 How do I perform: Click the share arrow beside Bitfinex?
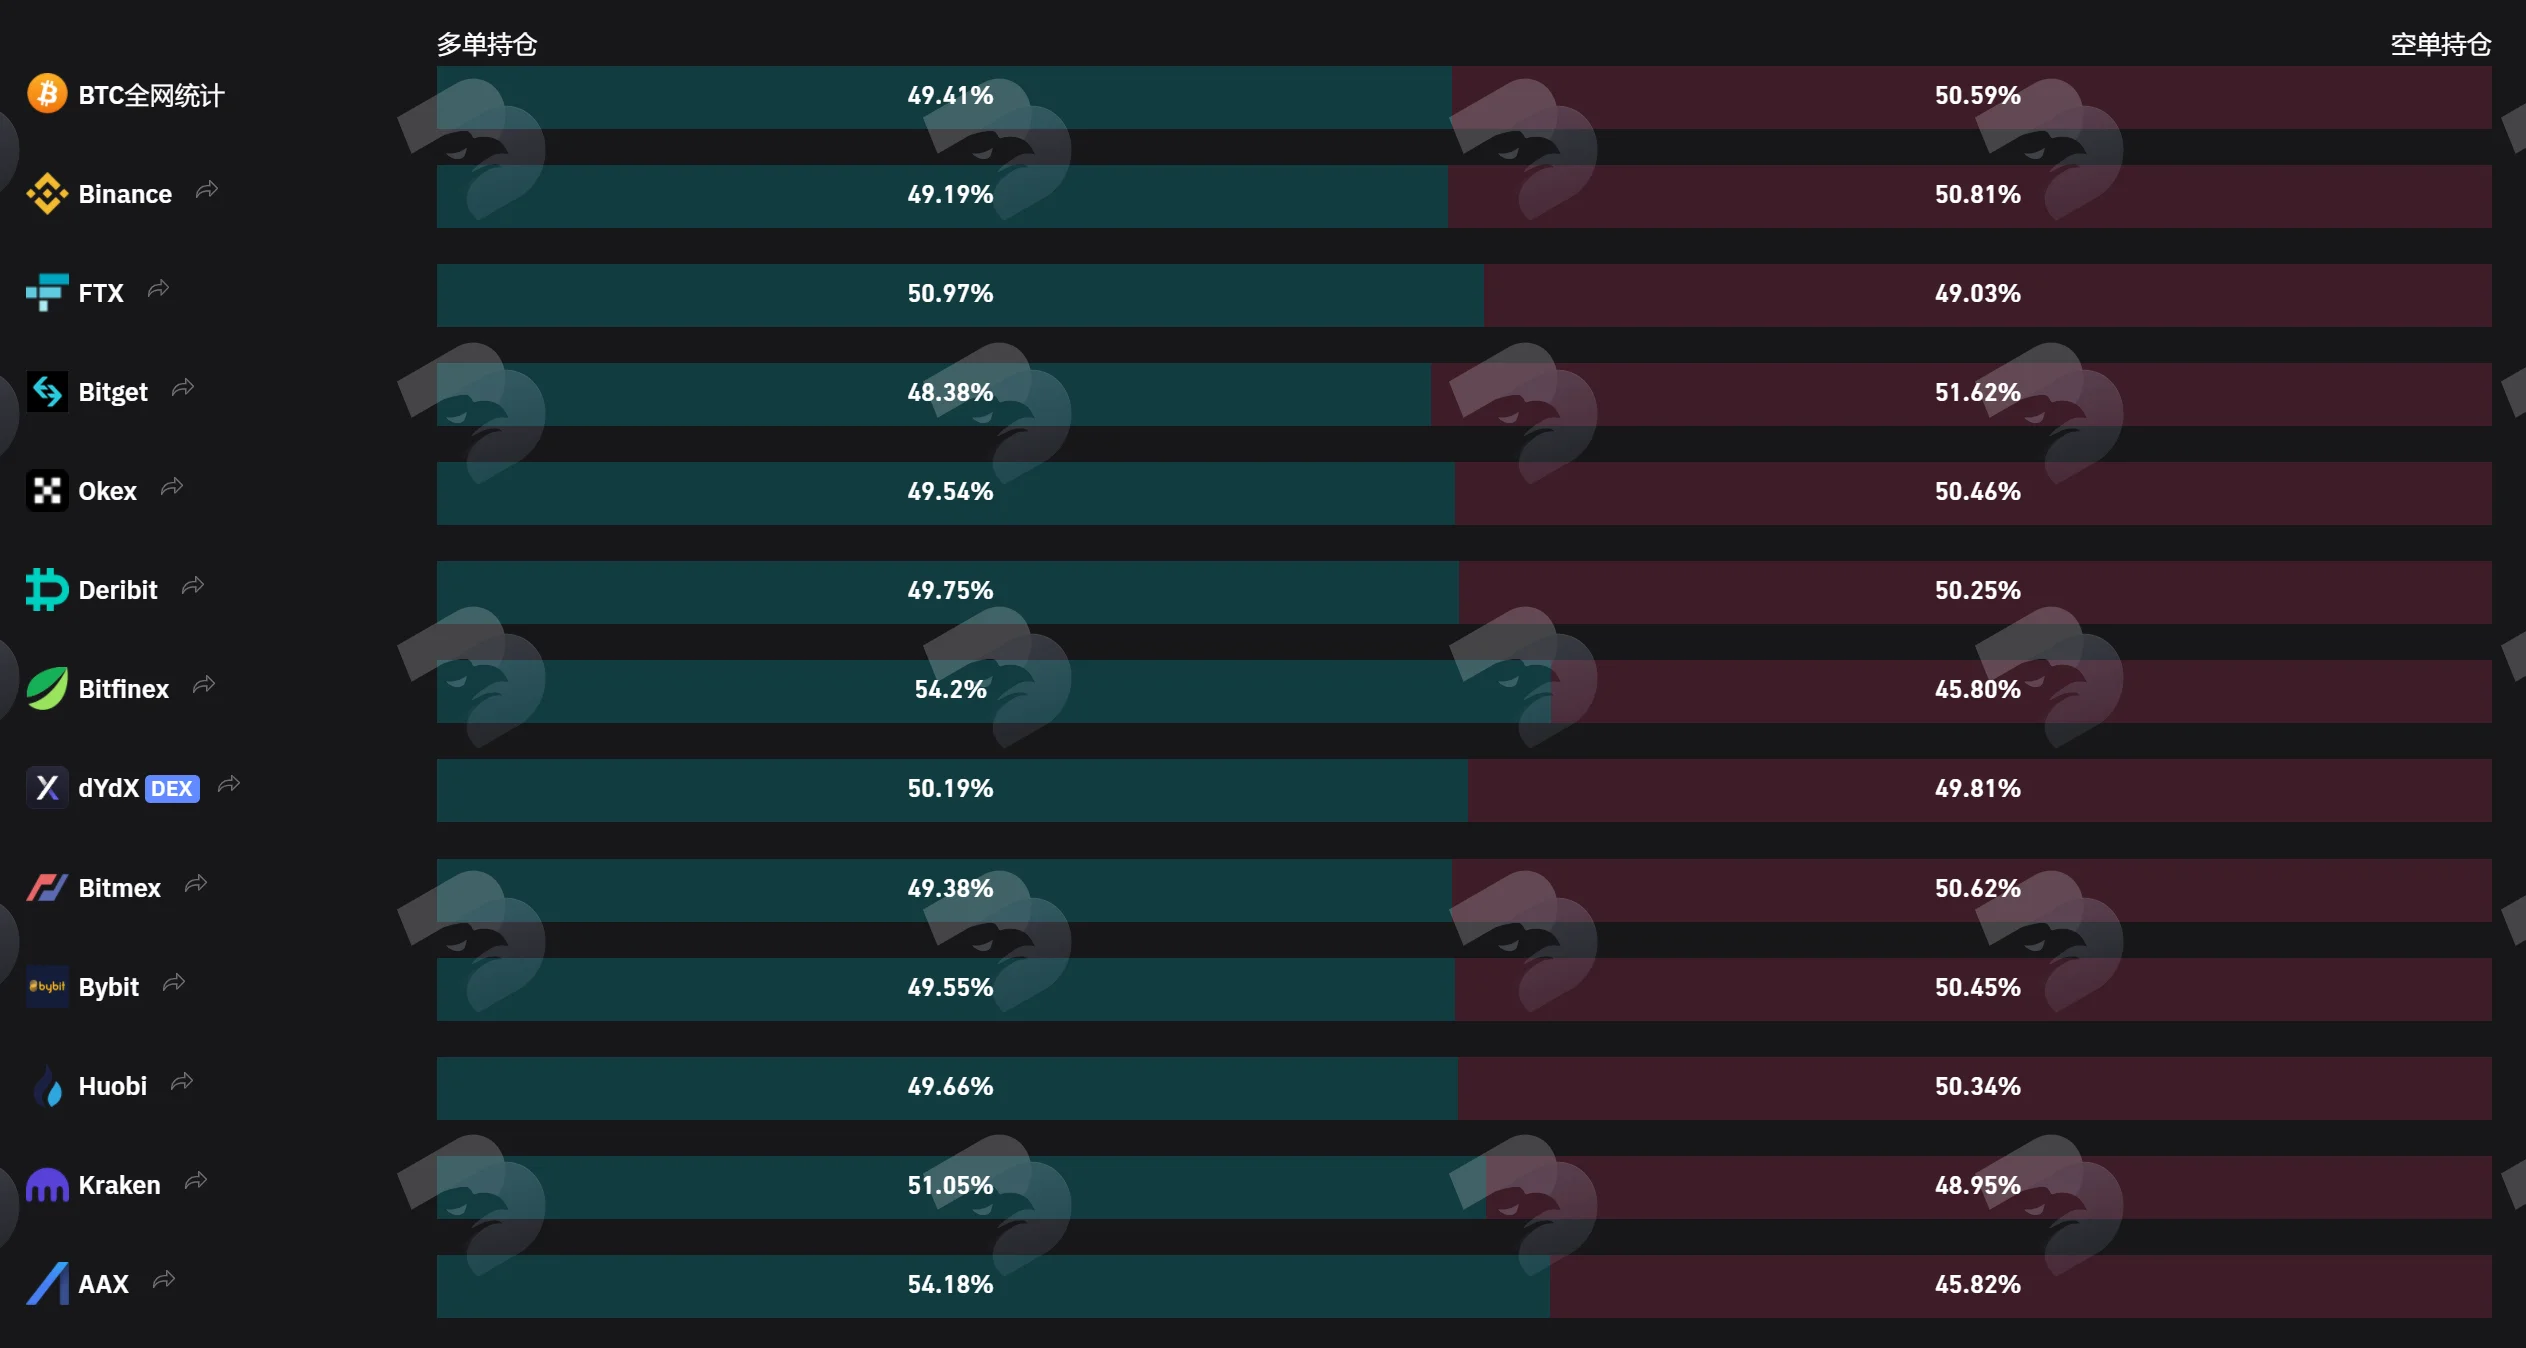pyautogui.click(x=204, y=685)
